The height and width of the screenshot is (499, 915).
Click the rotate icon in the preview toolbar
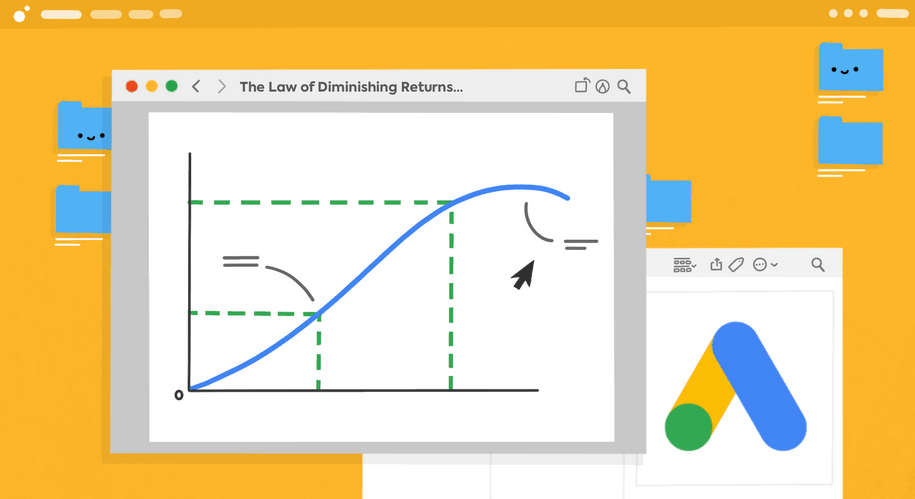coord(581,87)
